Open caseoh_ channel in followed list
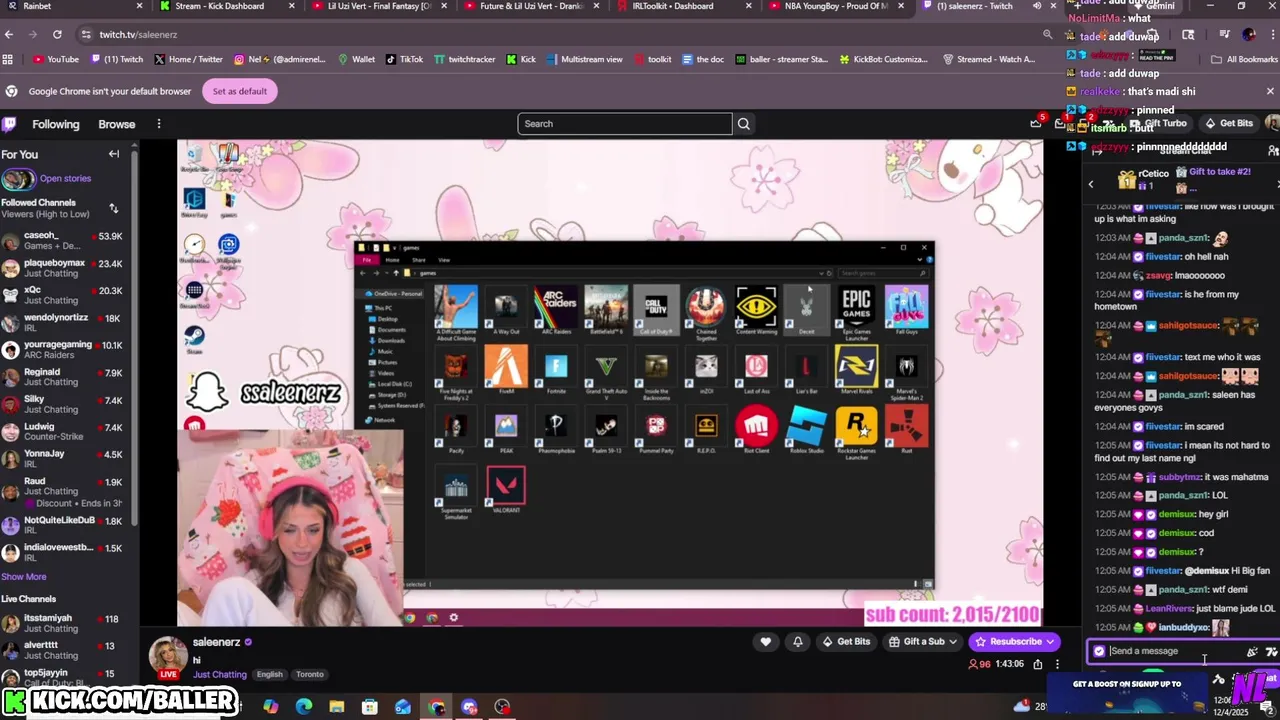This screenshot has height=720, width=1280. click(62, 241)
